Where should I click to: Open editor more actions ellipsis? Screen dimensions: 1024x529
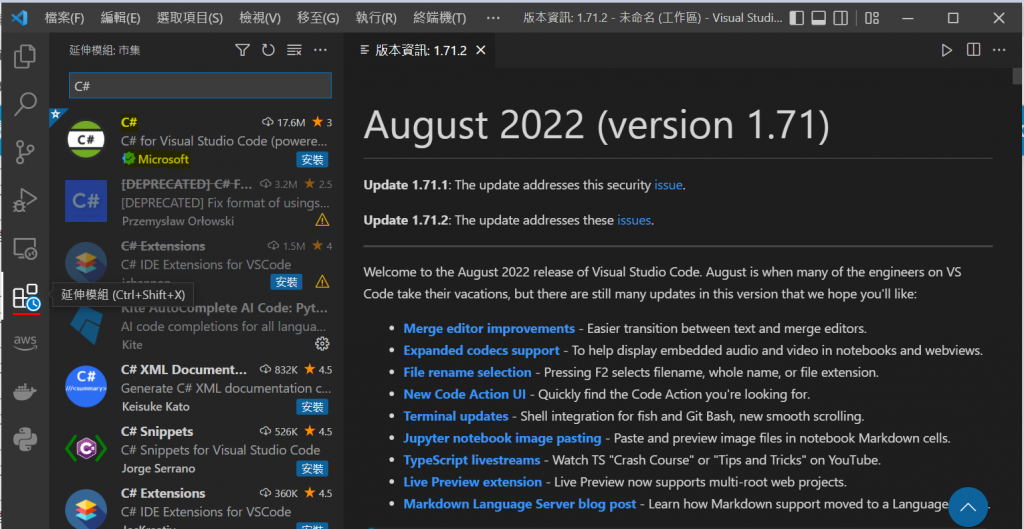pyautogui.click(x=999, y=50)
